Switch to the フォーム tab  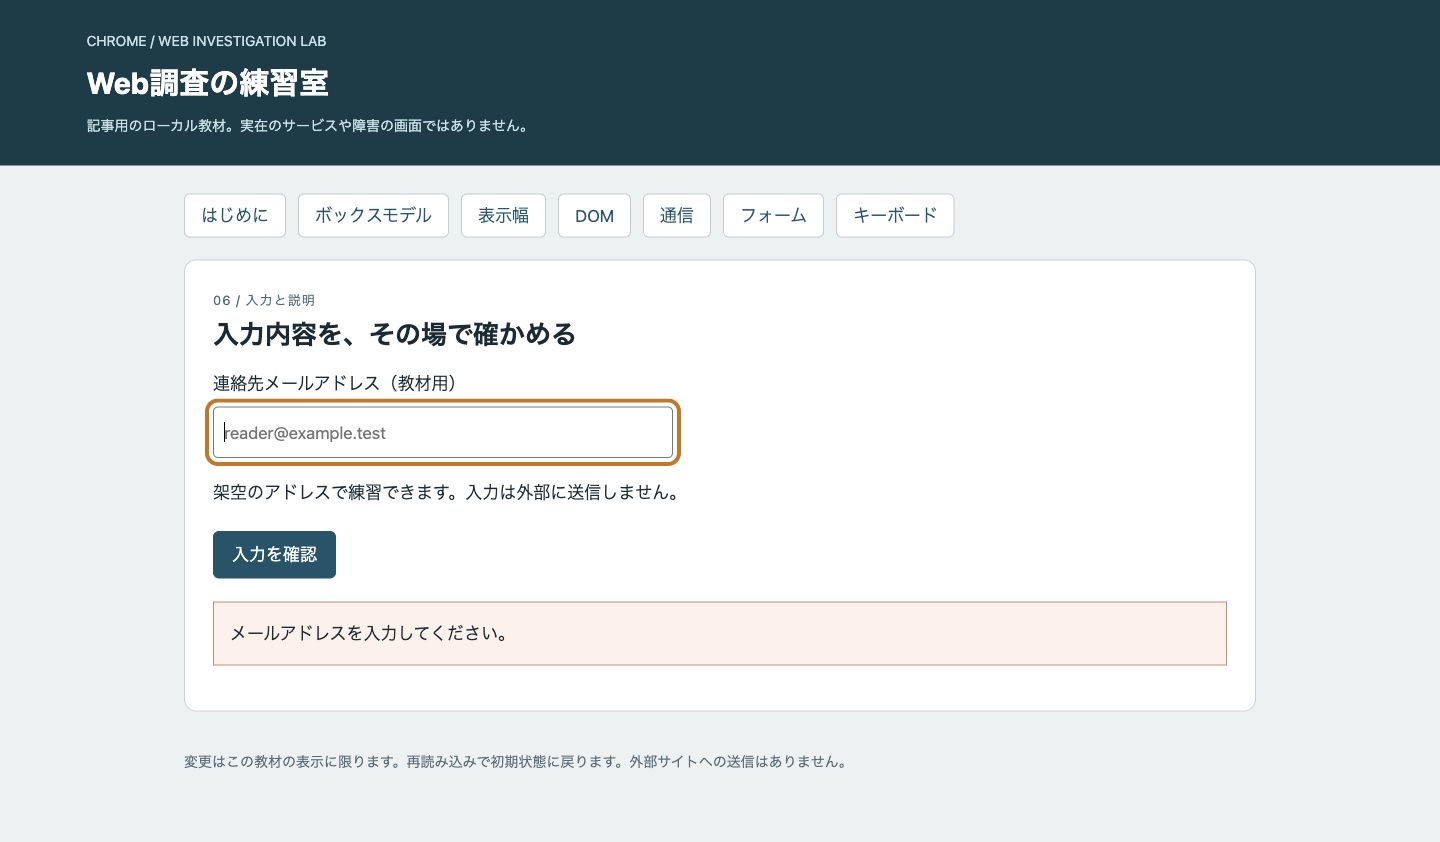(773, 215)
